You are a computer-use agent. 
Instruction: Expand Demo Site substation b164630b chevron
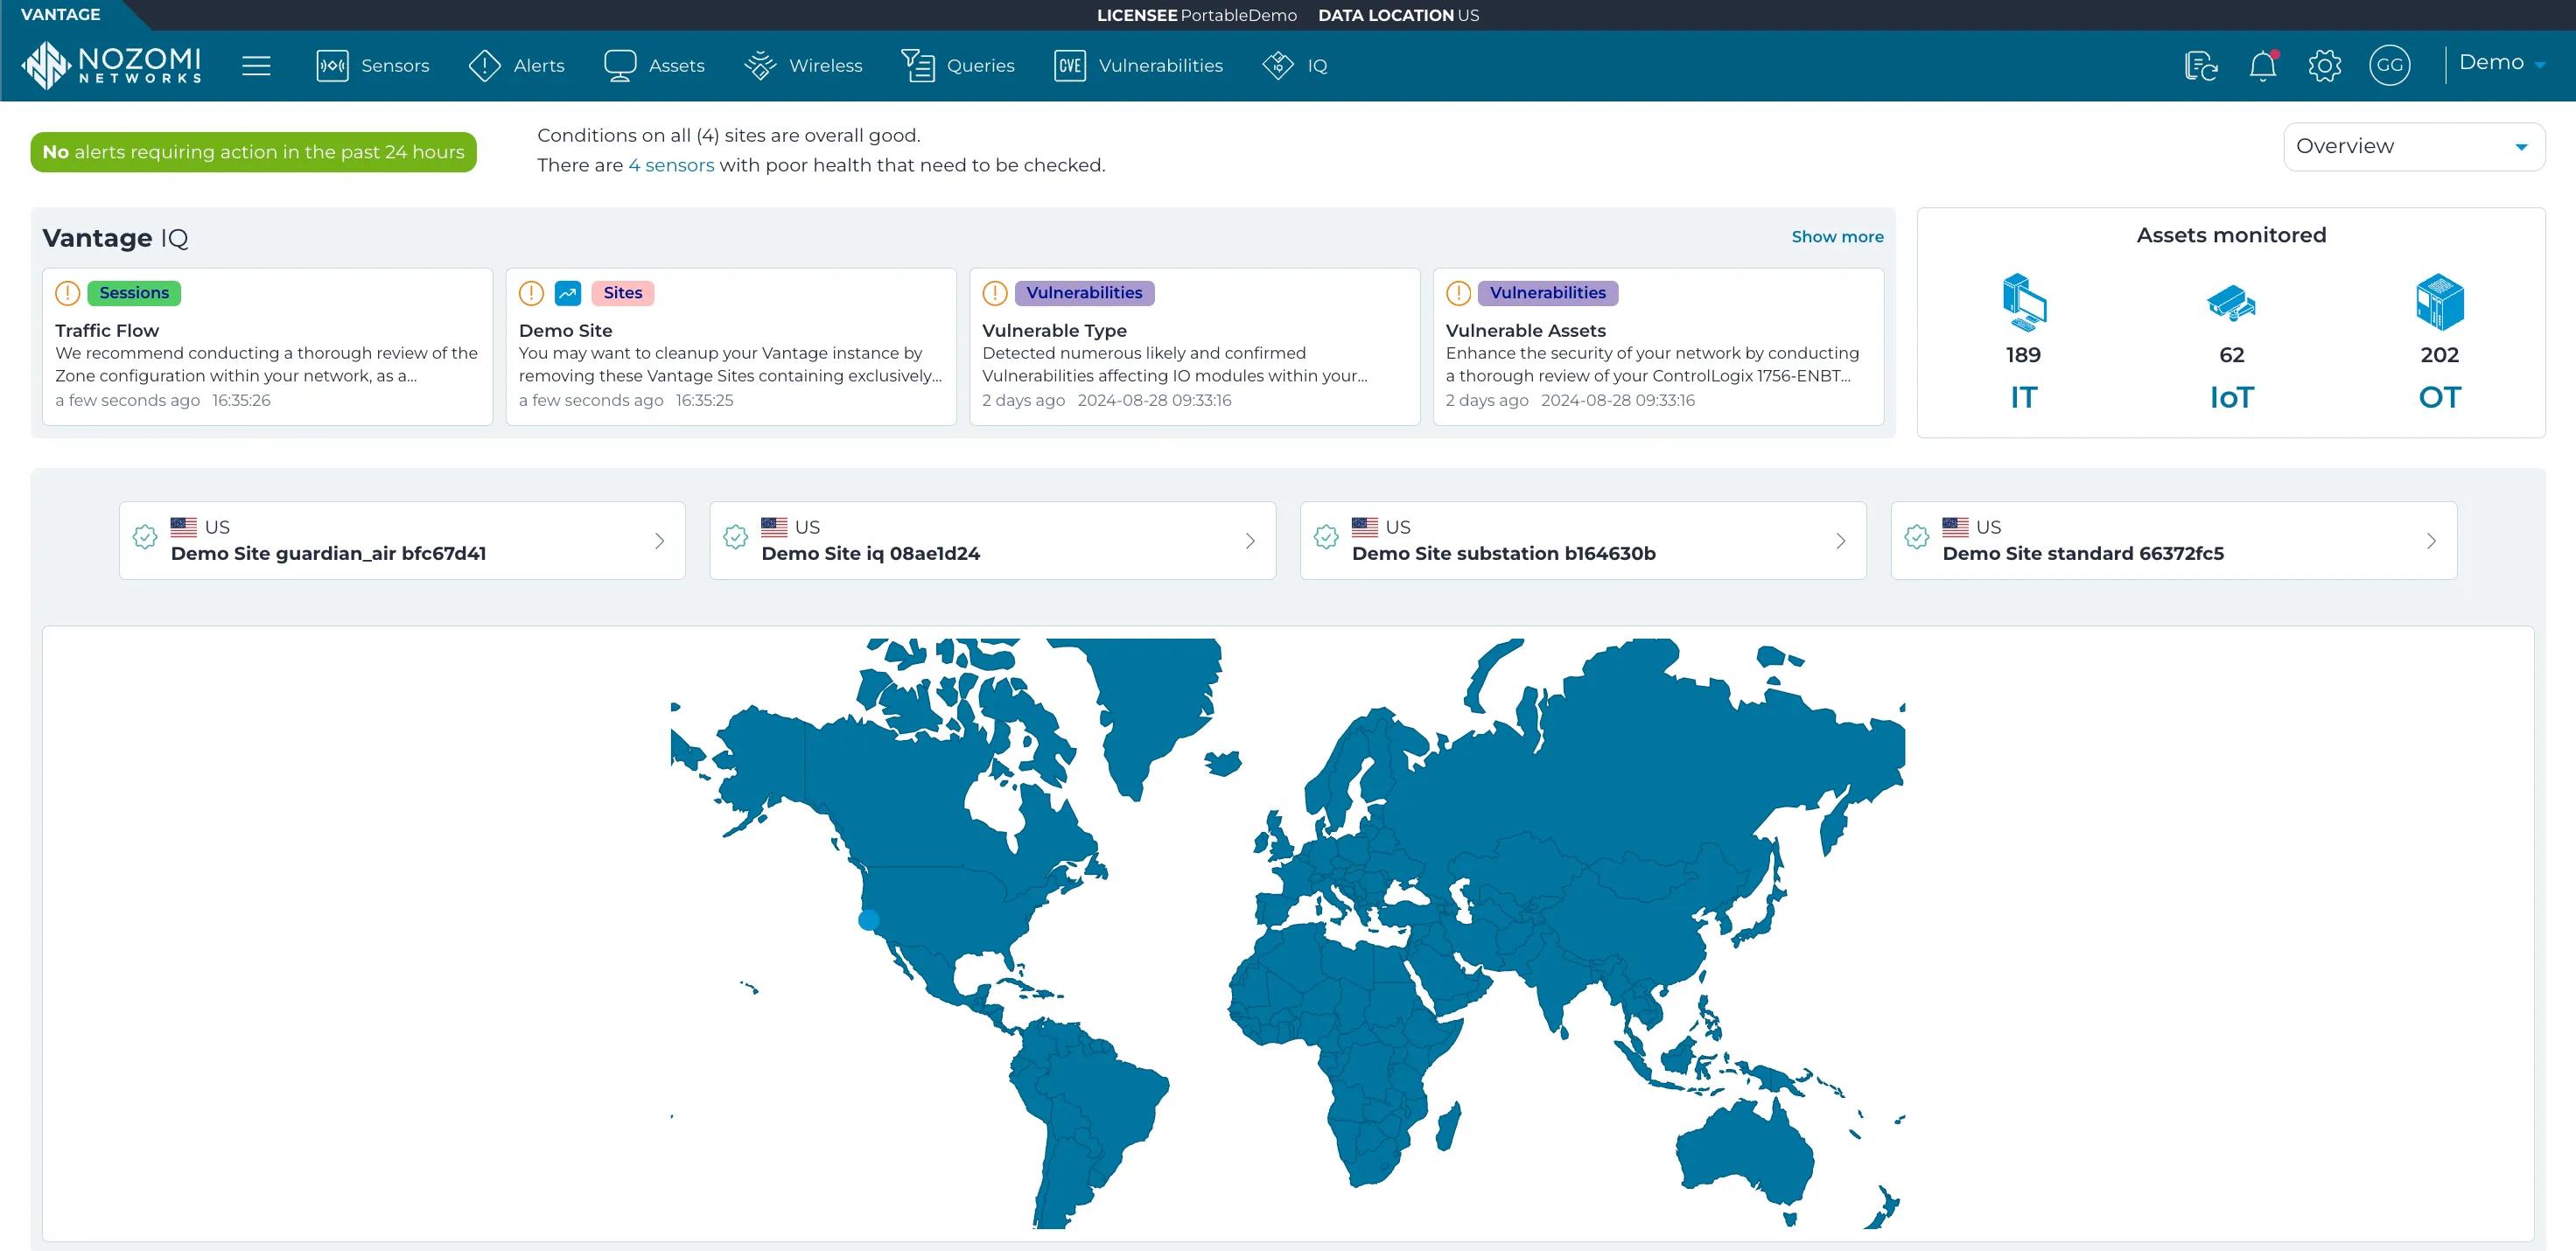coord(1841,541)
